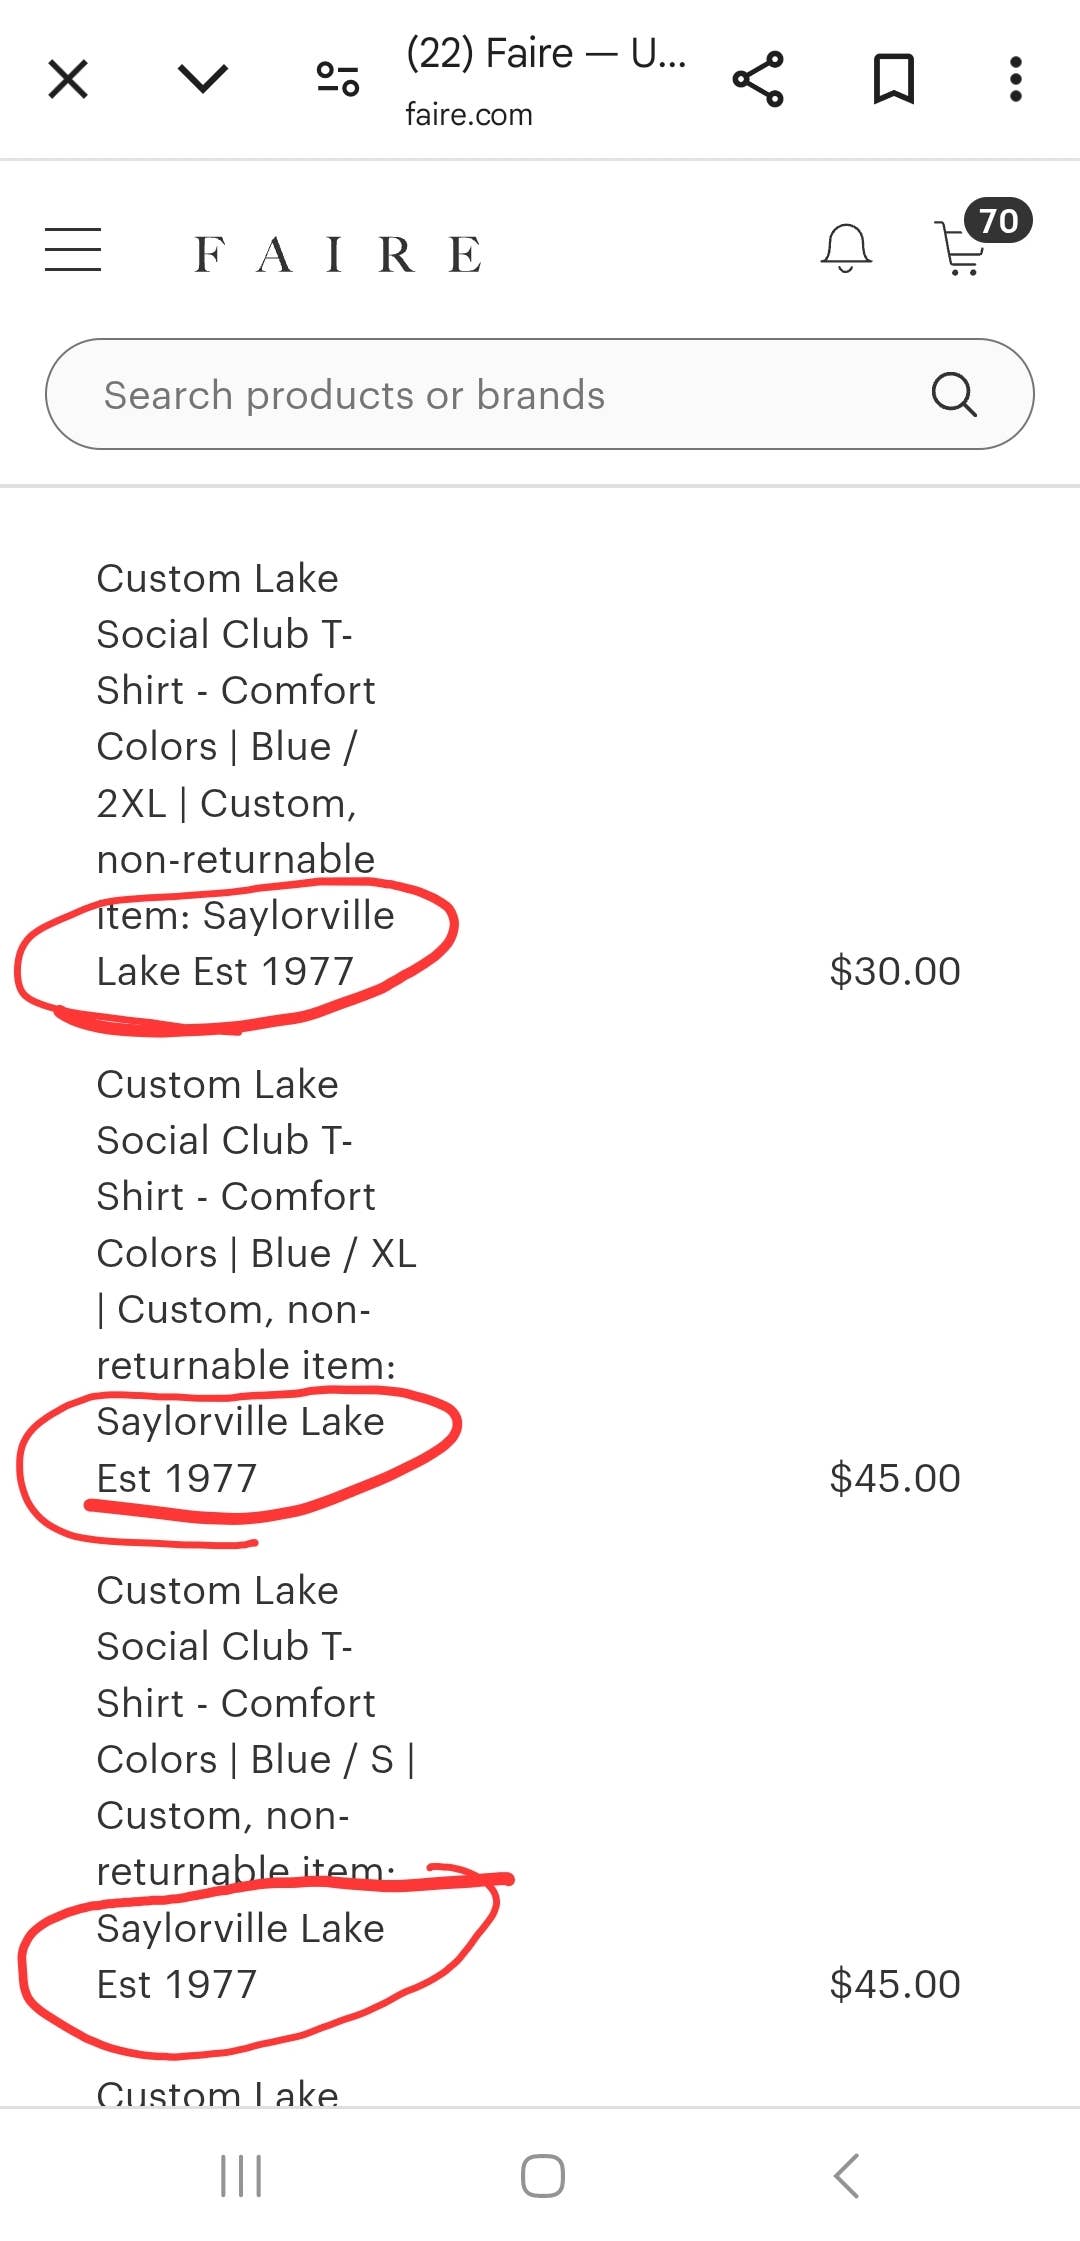Tap the share icon

pyautogui.click(x=758, y=79)
